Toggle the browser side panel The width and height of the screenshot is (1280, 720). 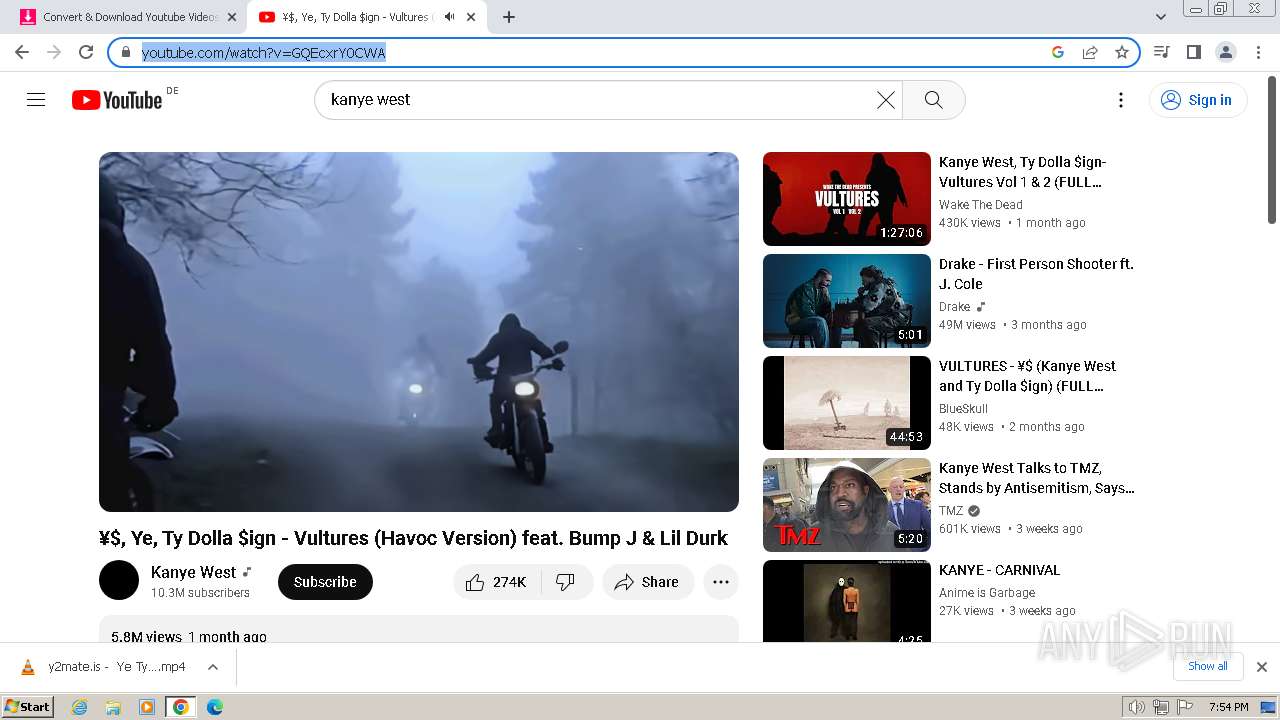(1193, 52)
